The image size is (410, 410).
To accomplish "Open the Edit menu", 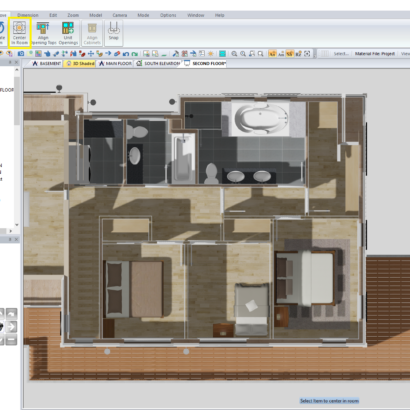I will pyautogui.click(x=53, y=15).
